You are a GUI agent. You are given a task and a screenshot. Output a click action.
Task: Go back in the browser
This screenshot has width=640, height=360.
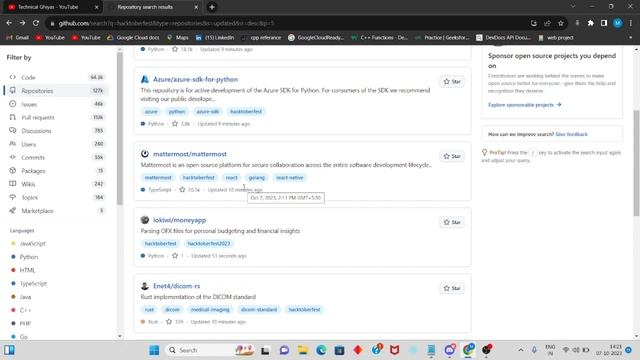(9, 23)
